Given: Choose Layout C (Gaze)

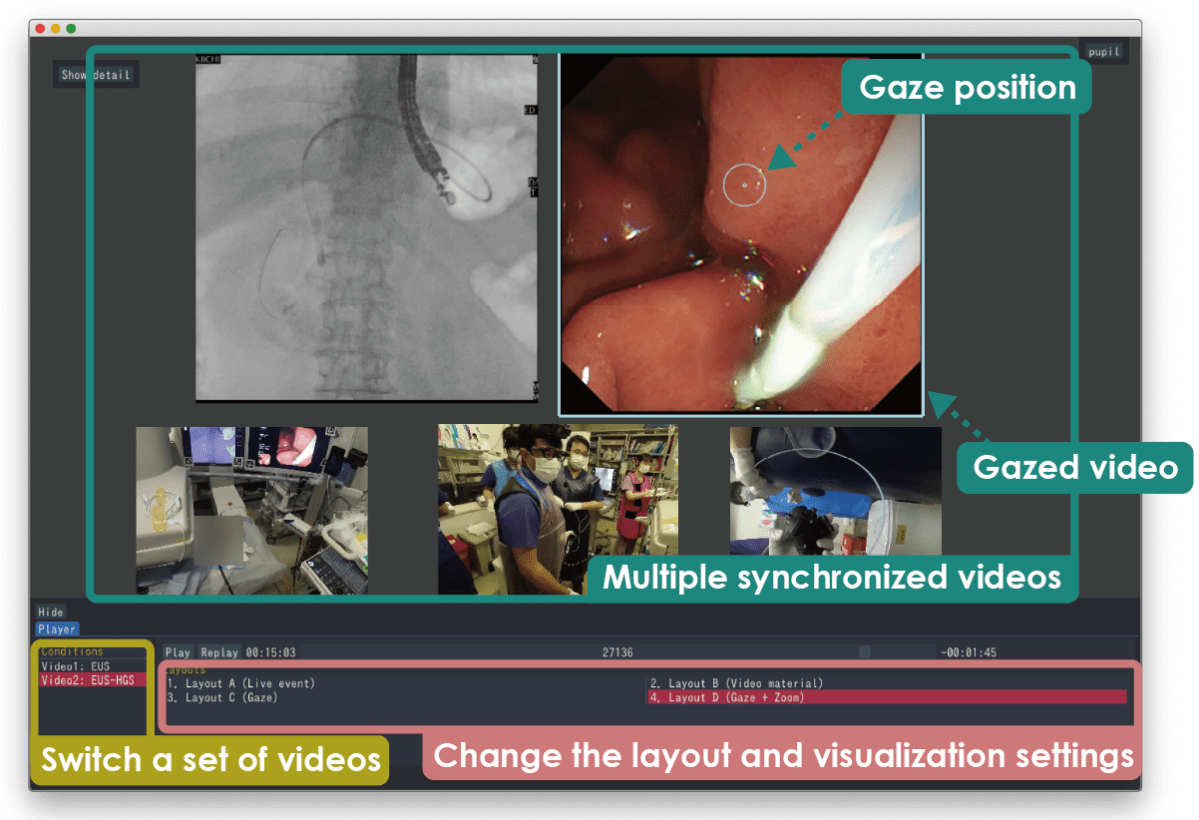Looking at the screenshot, I should (222, 698).
